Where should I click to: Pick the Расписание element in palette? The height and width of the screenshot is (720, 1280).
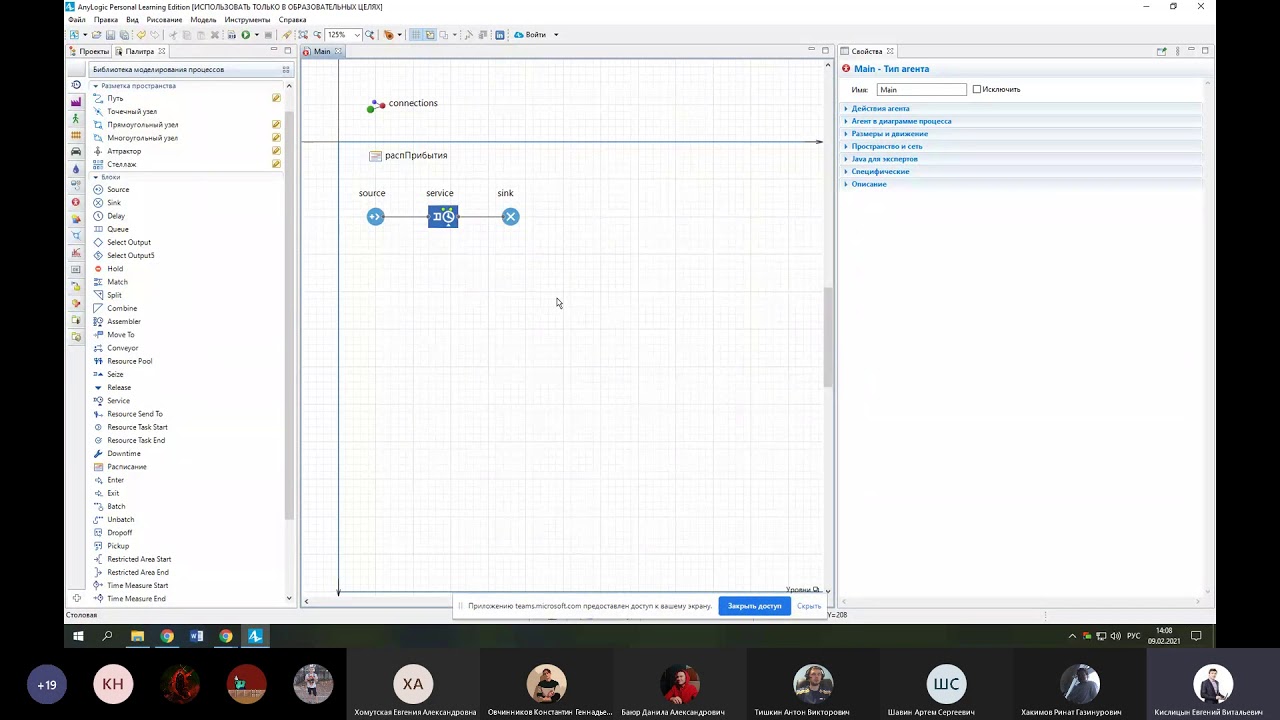coord(120,467)
